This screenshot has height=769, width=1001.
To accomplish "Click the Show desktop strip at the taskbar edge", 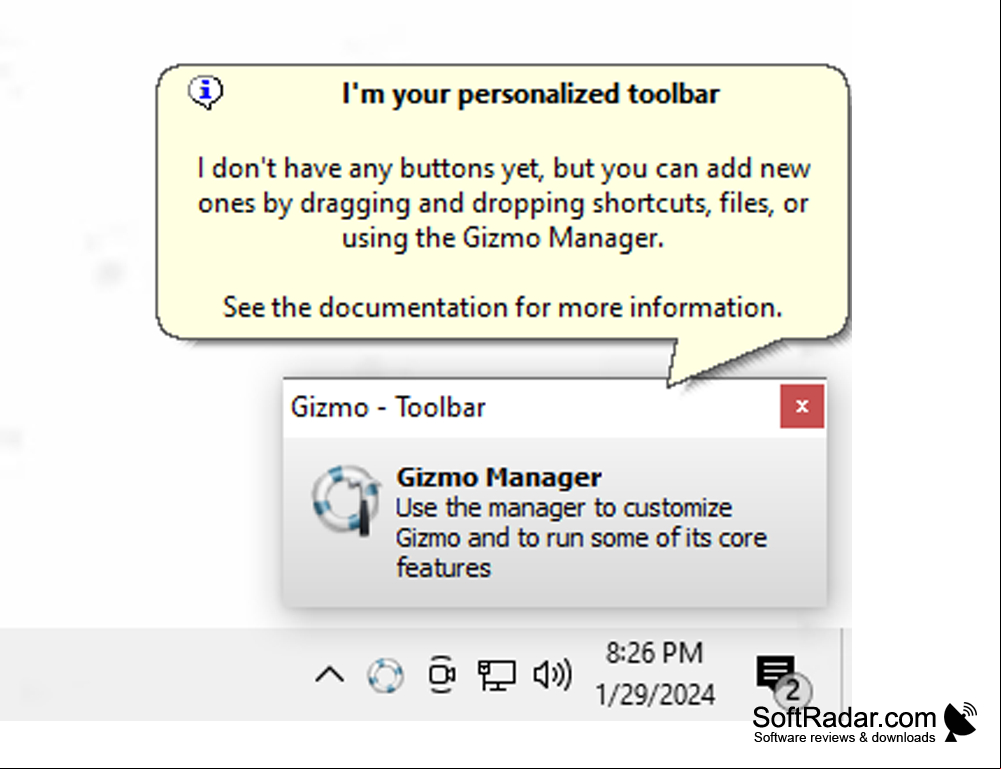I will tap(847, 674).
